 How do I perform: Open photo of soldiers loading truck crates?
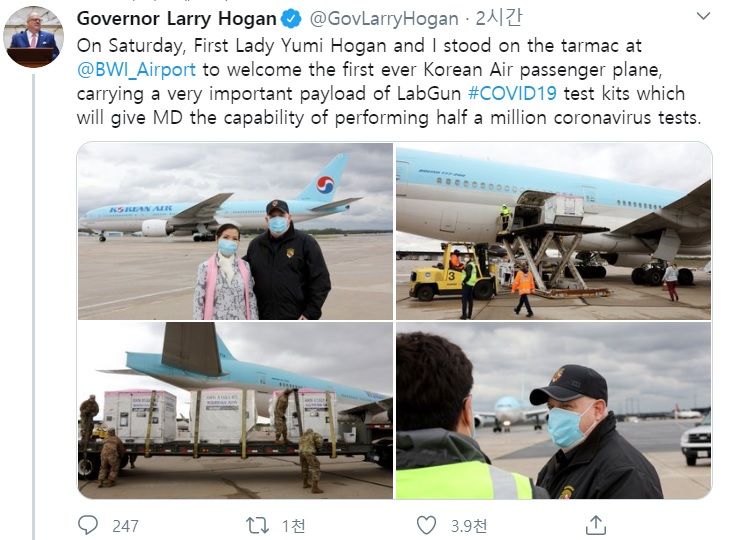tap(235, 410)
